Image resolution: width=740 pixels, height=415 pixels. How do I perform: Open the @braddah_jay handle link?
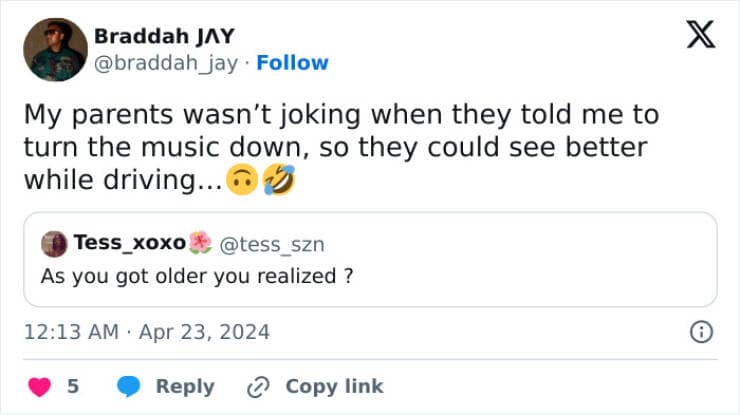(x=166, y=63)
